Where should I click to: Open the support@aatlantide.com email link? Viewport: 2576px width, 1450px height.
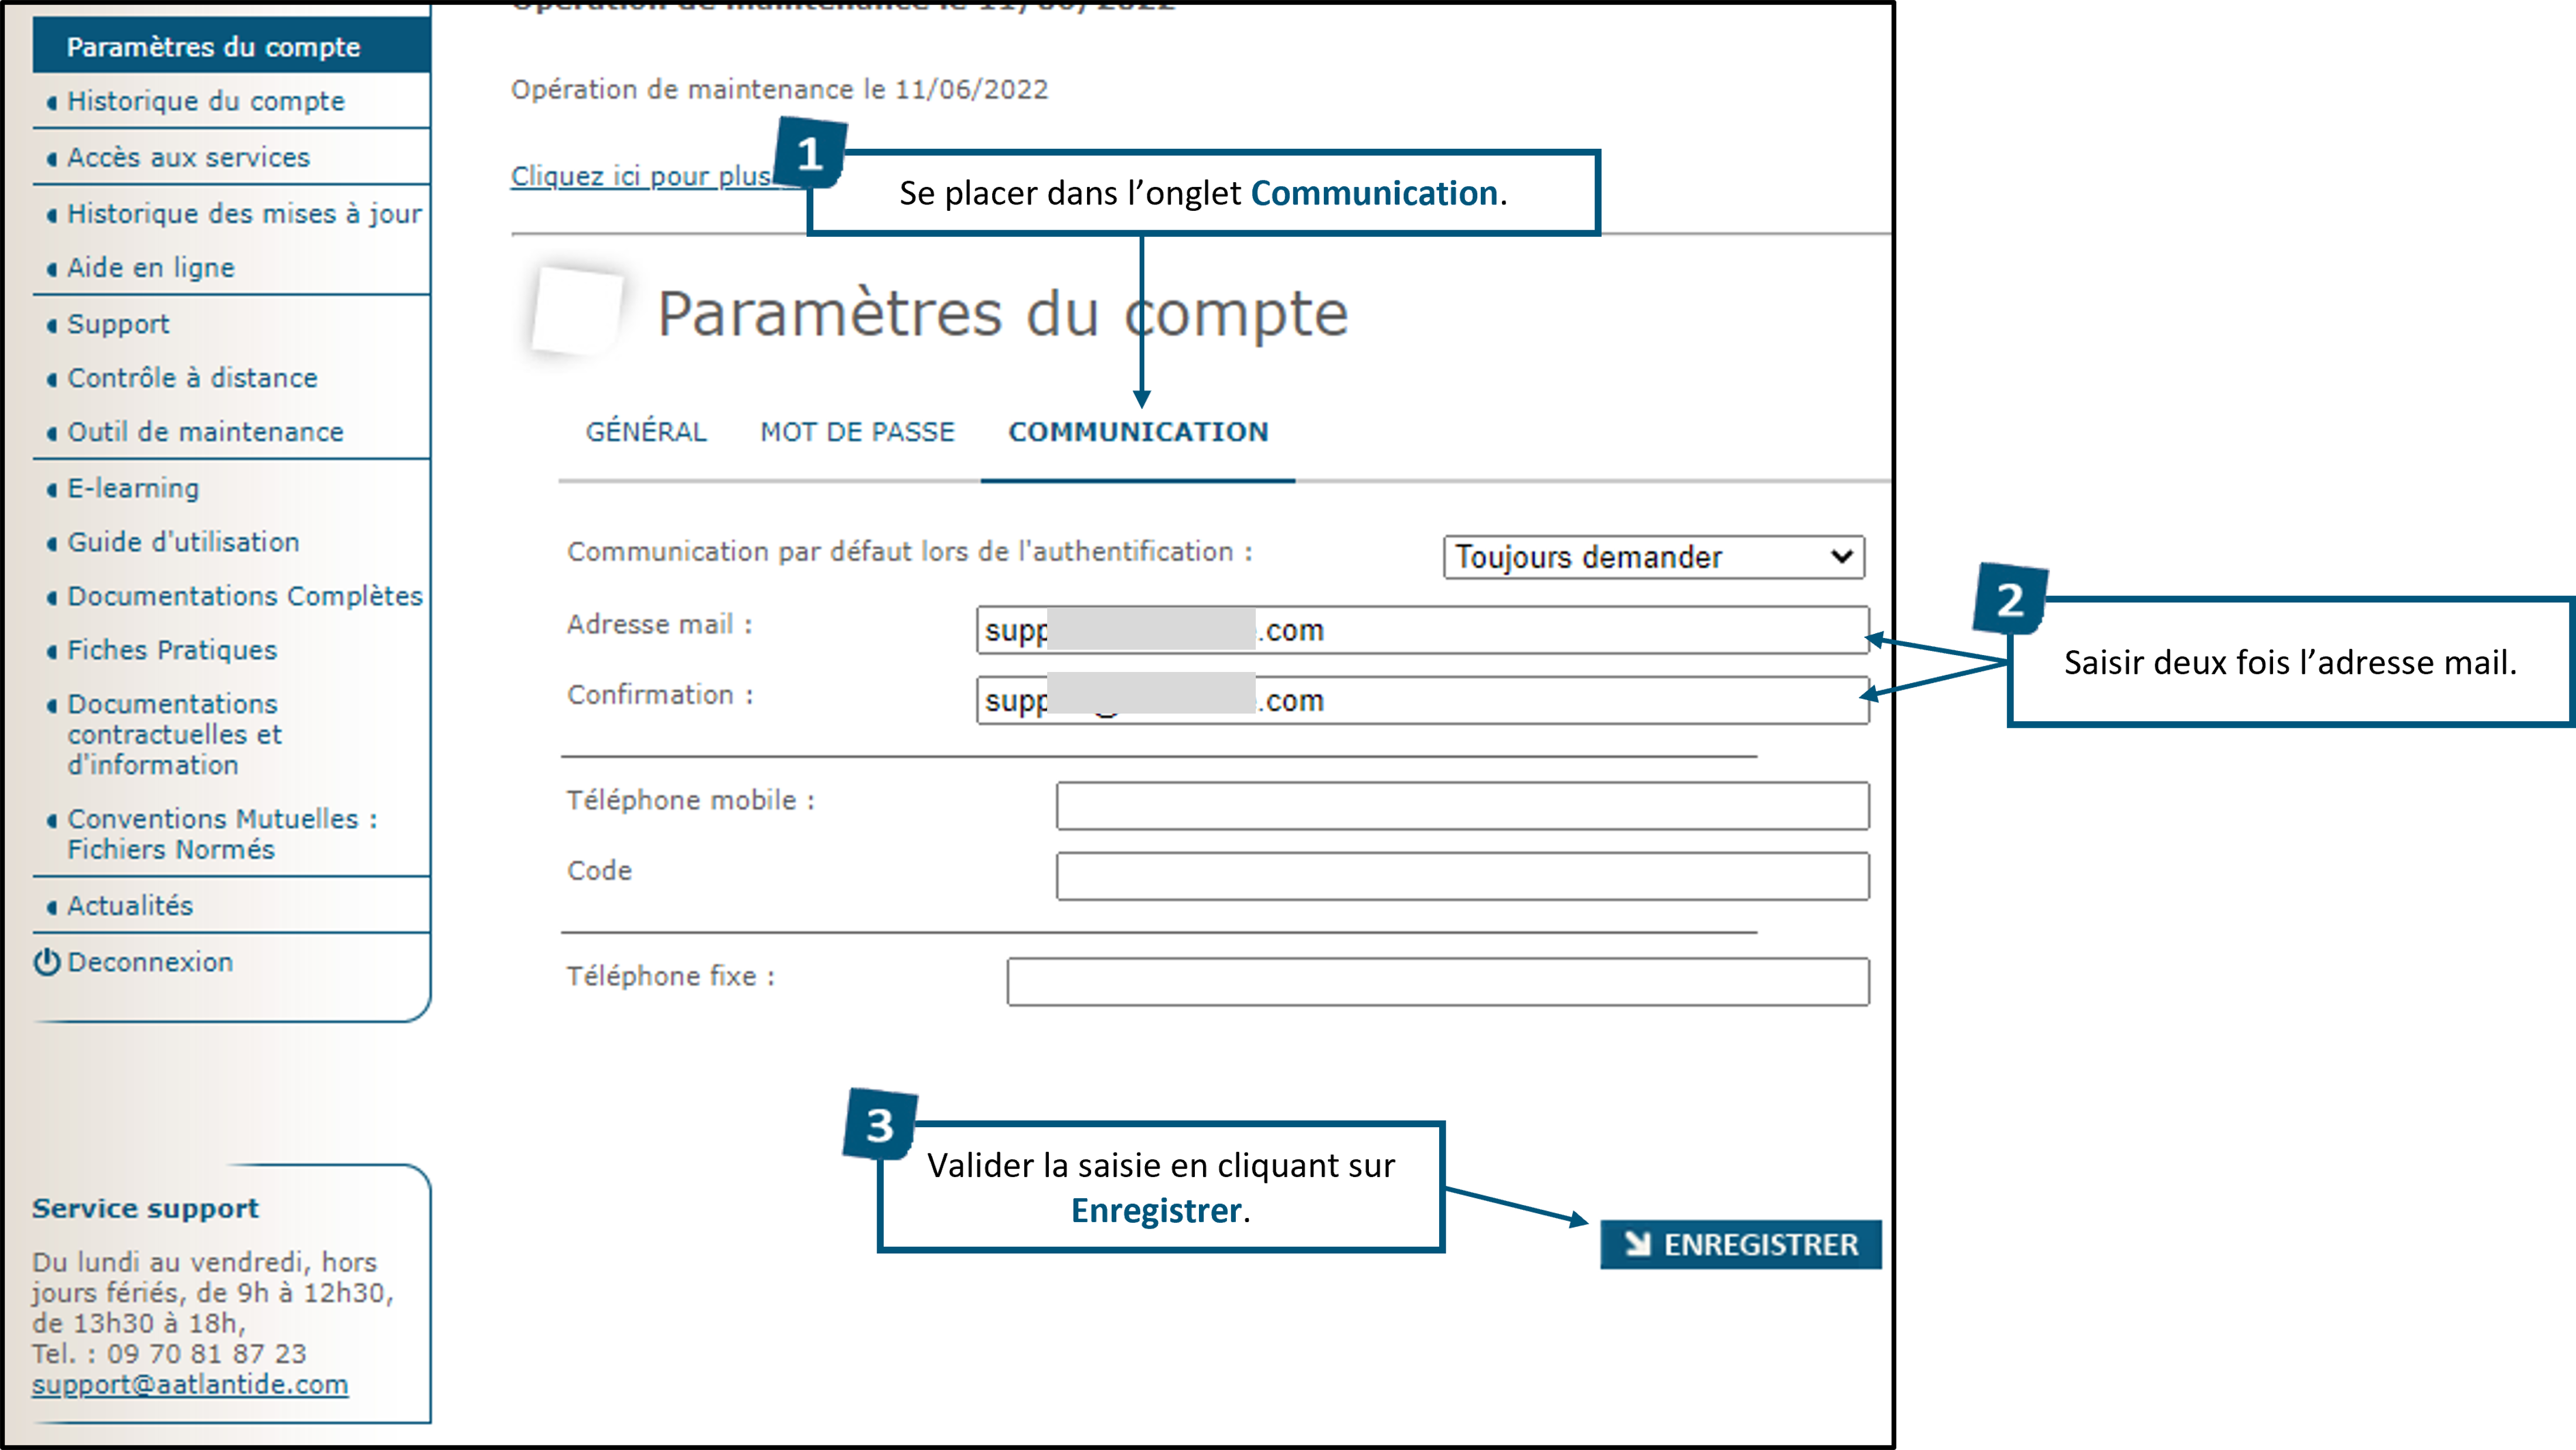pyautogui.click(x=190, y=1384)
